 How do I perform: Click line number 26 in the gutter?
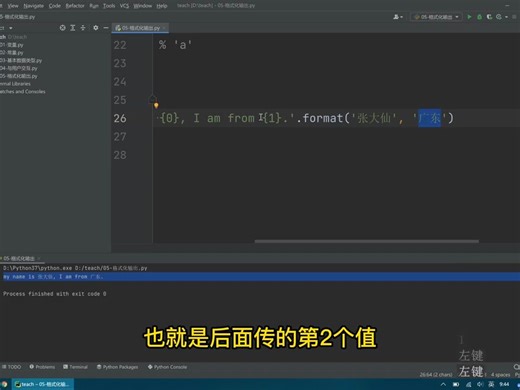120,118
